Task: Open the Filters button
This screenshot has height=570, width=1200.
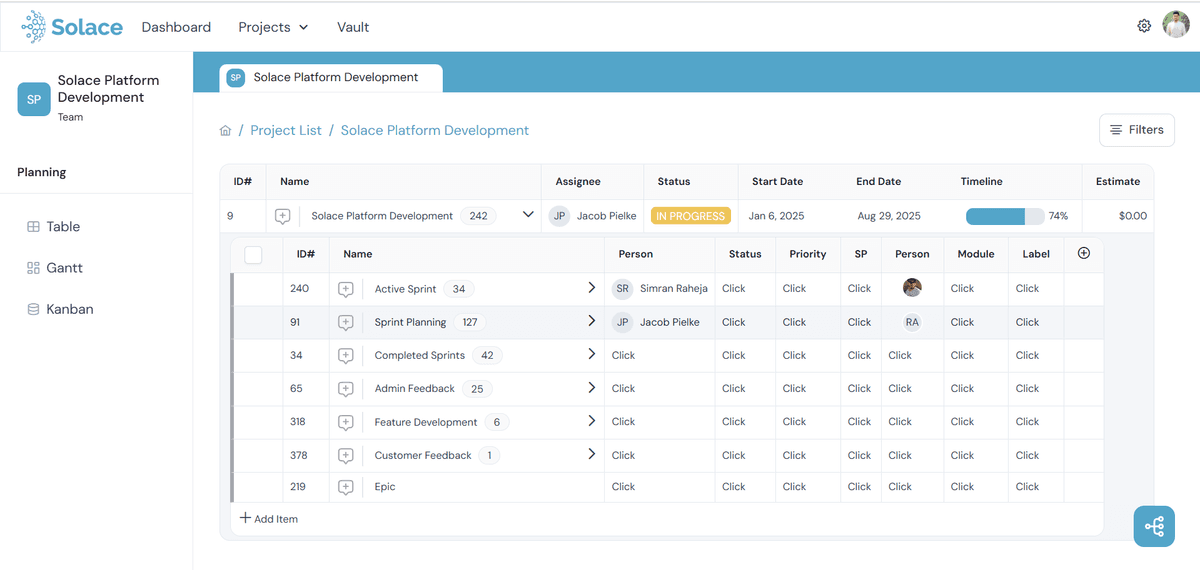Action: pyautogui.click(x=1137, y=130)
